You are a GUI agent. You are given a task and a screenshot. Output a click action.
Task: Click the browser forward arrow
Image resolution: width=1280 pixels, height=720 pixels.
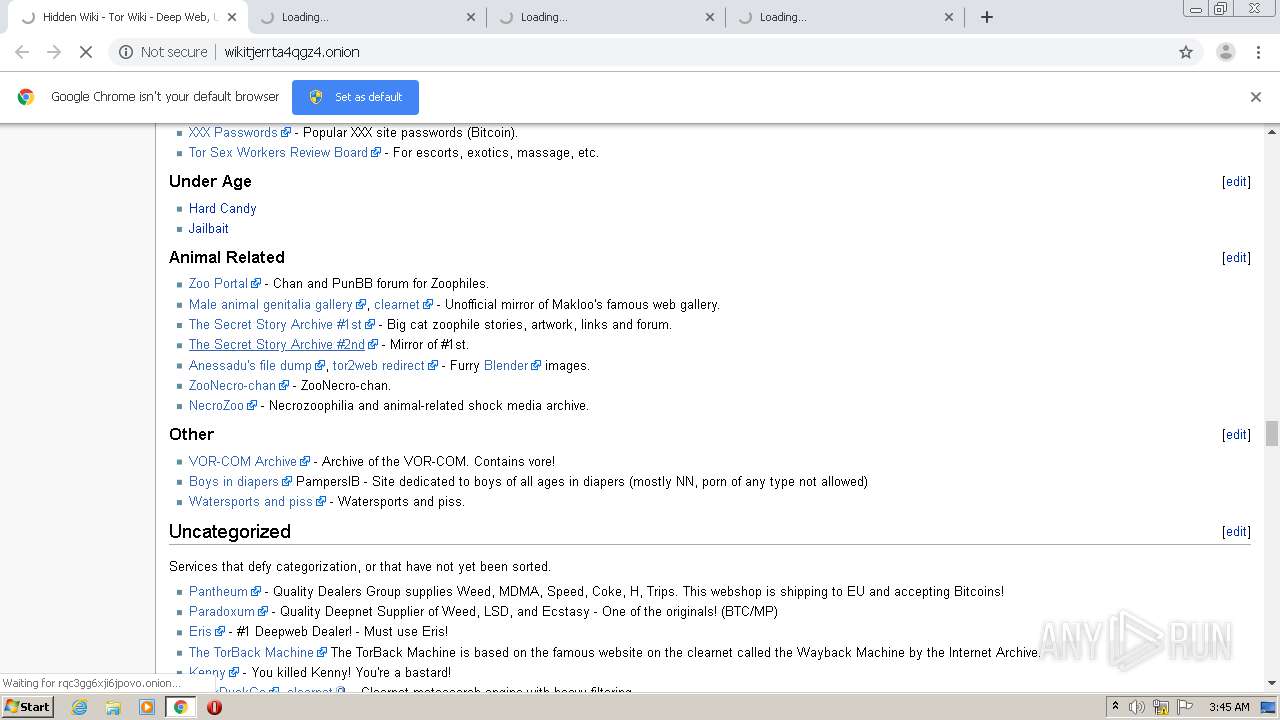point(54,52)
